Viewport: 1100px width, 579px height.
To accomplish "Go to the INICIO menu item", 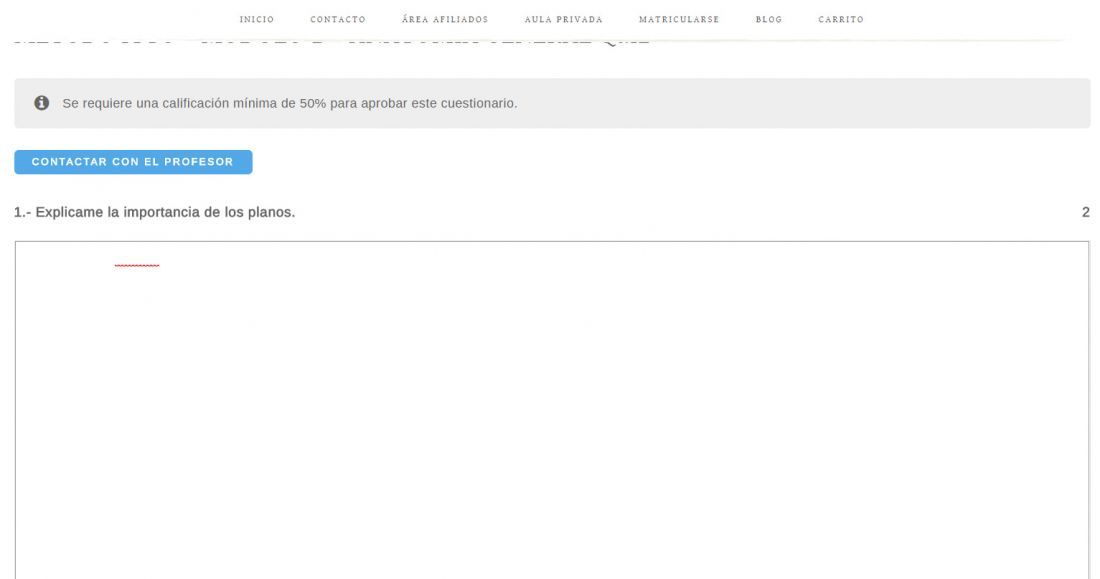I will tap(257, 20).
